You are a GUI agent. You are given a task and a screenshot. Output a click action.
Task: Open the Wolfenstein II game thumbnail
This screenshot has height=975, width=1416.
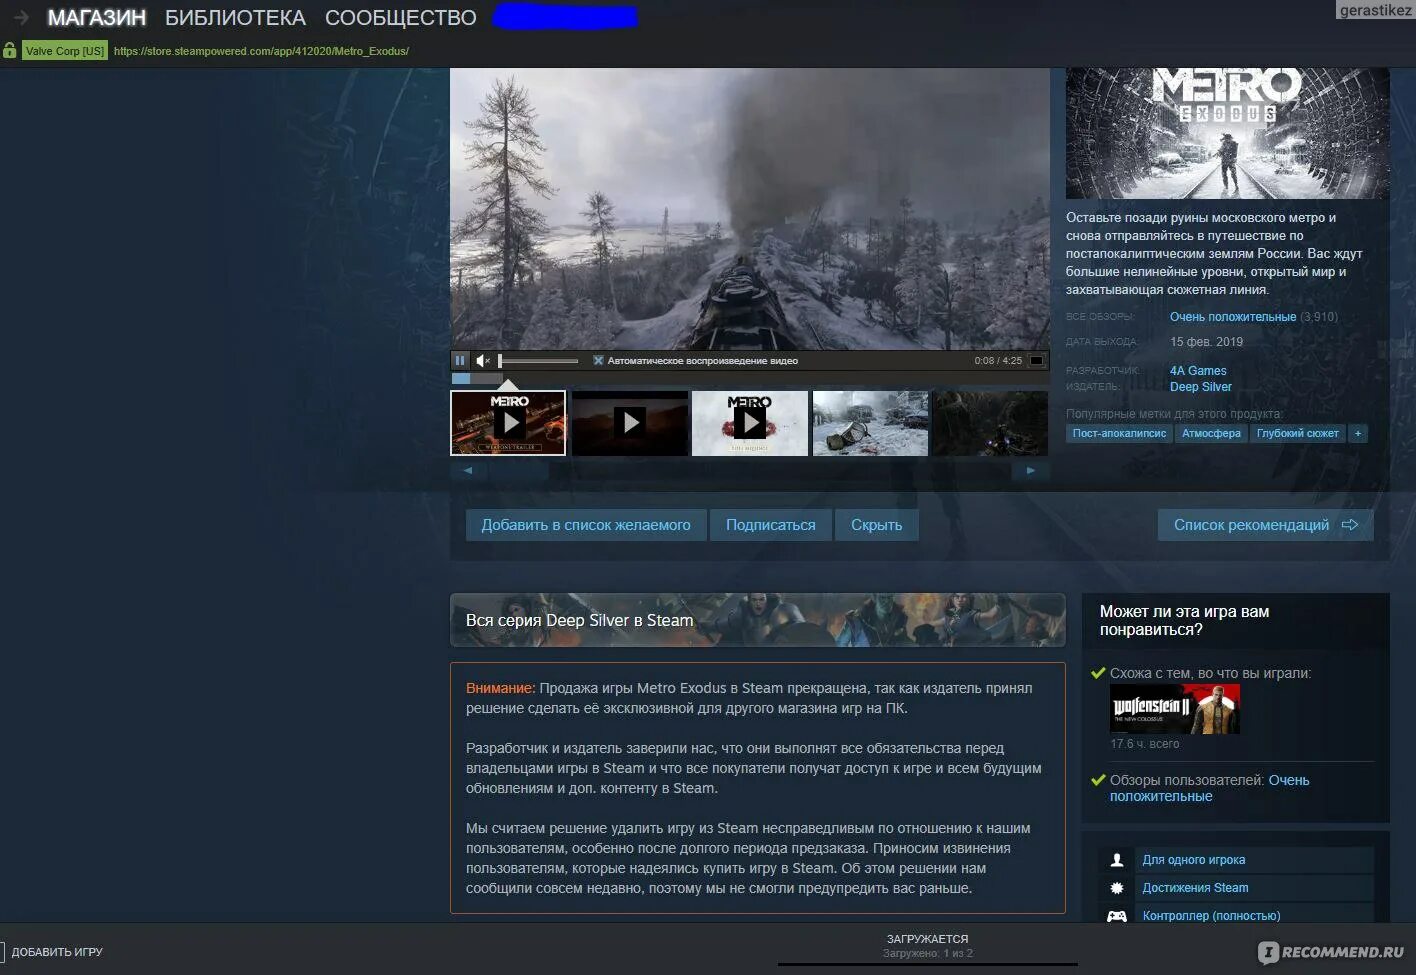1175,709
